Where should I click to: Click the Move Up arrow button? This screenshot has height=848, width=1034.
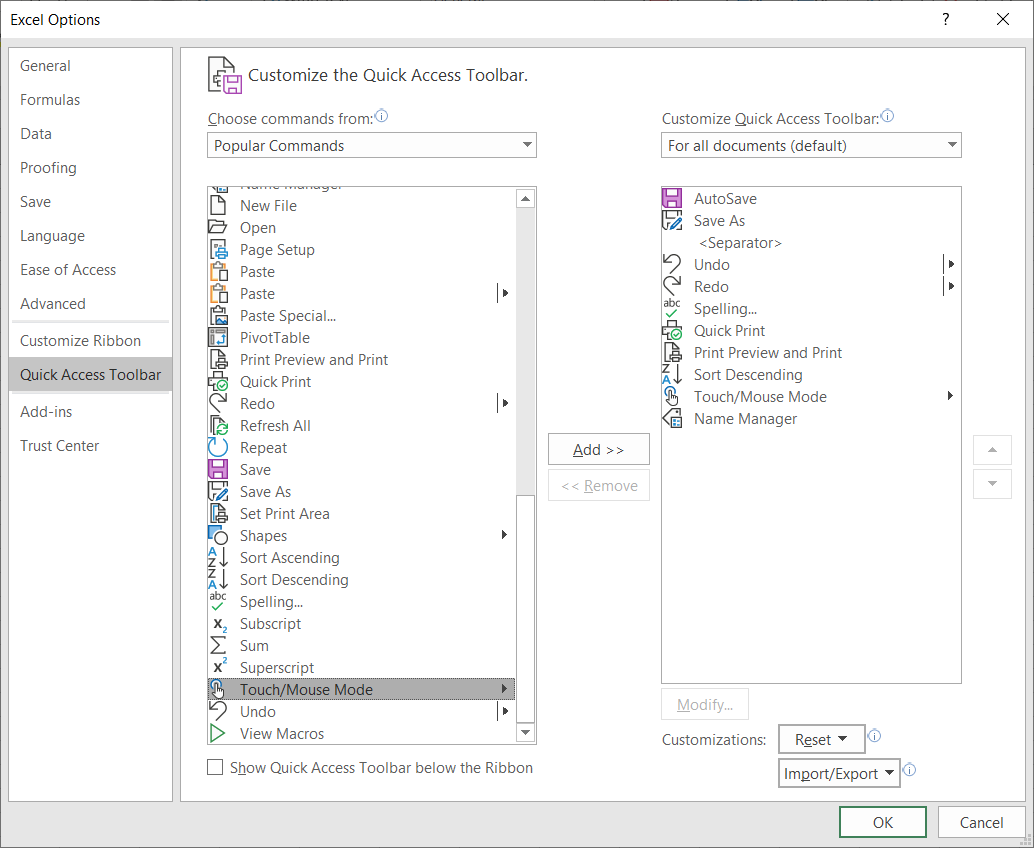coord(992,450)
